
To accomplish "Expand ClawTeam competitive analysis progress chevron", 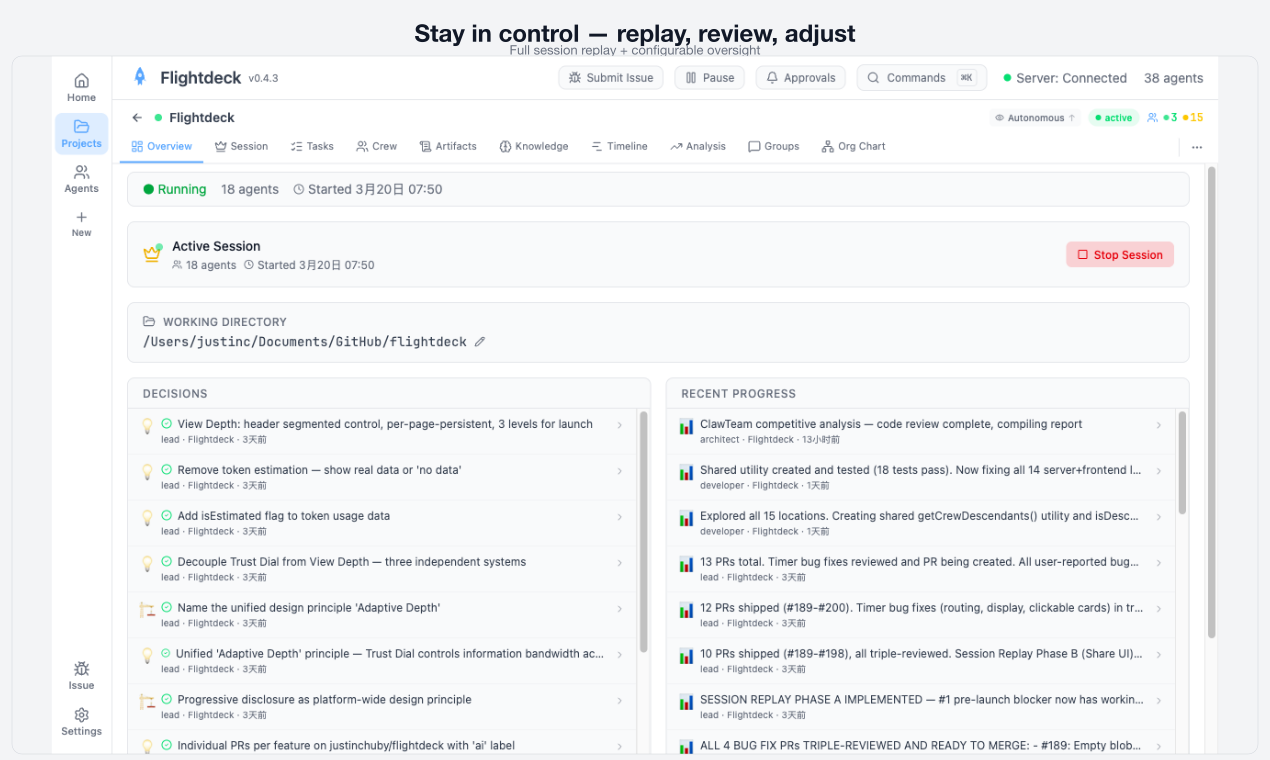I will (x=1159, y=425).
